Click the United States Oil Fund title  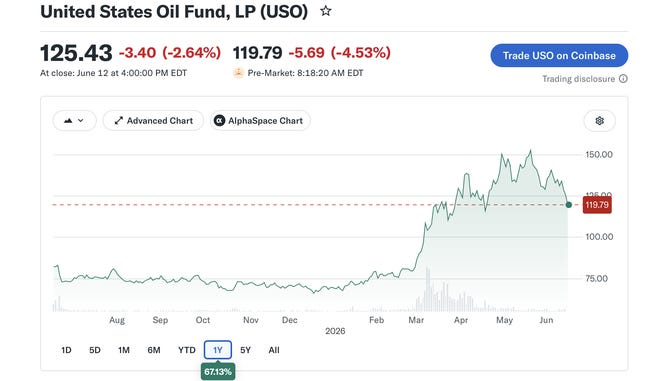tap(174, 12)
